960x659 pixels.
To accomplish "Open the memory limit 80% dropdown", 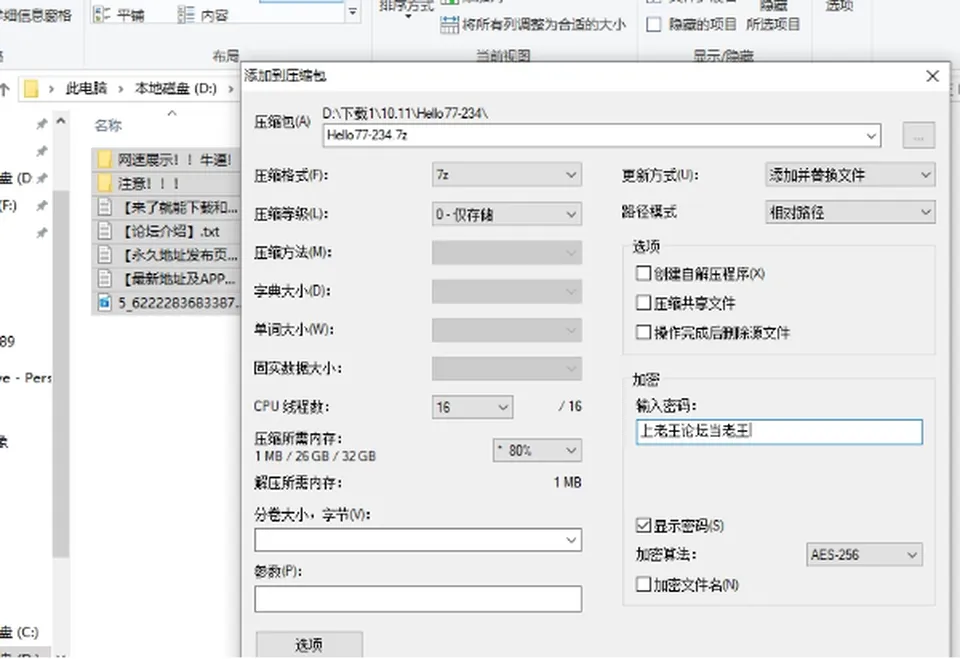I will (537, 451).
